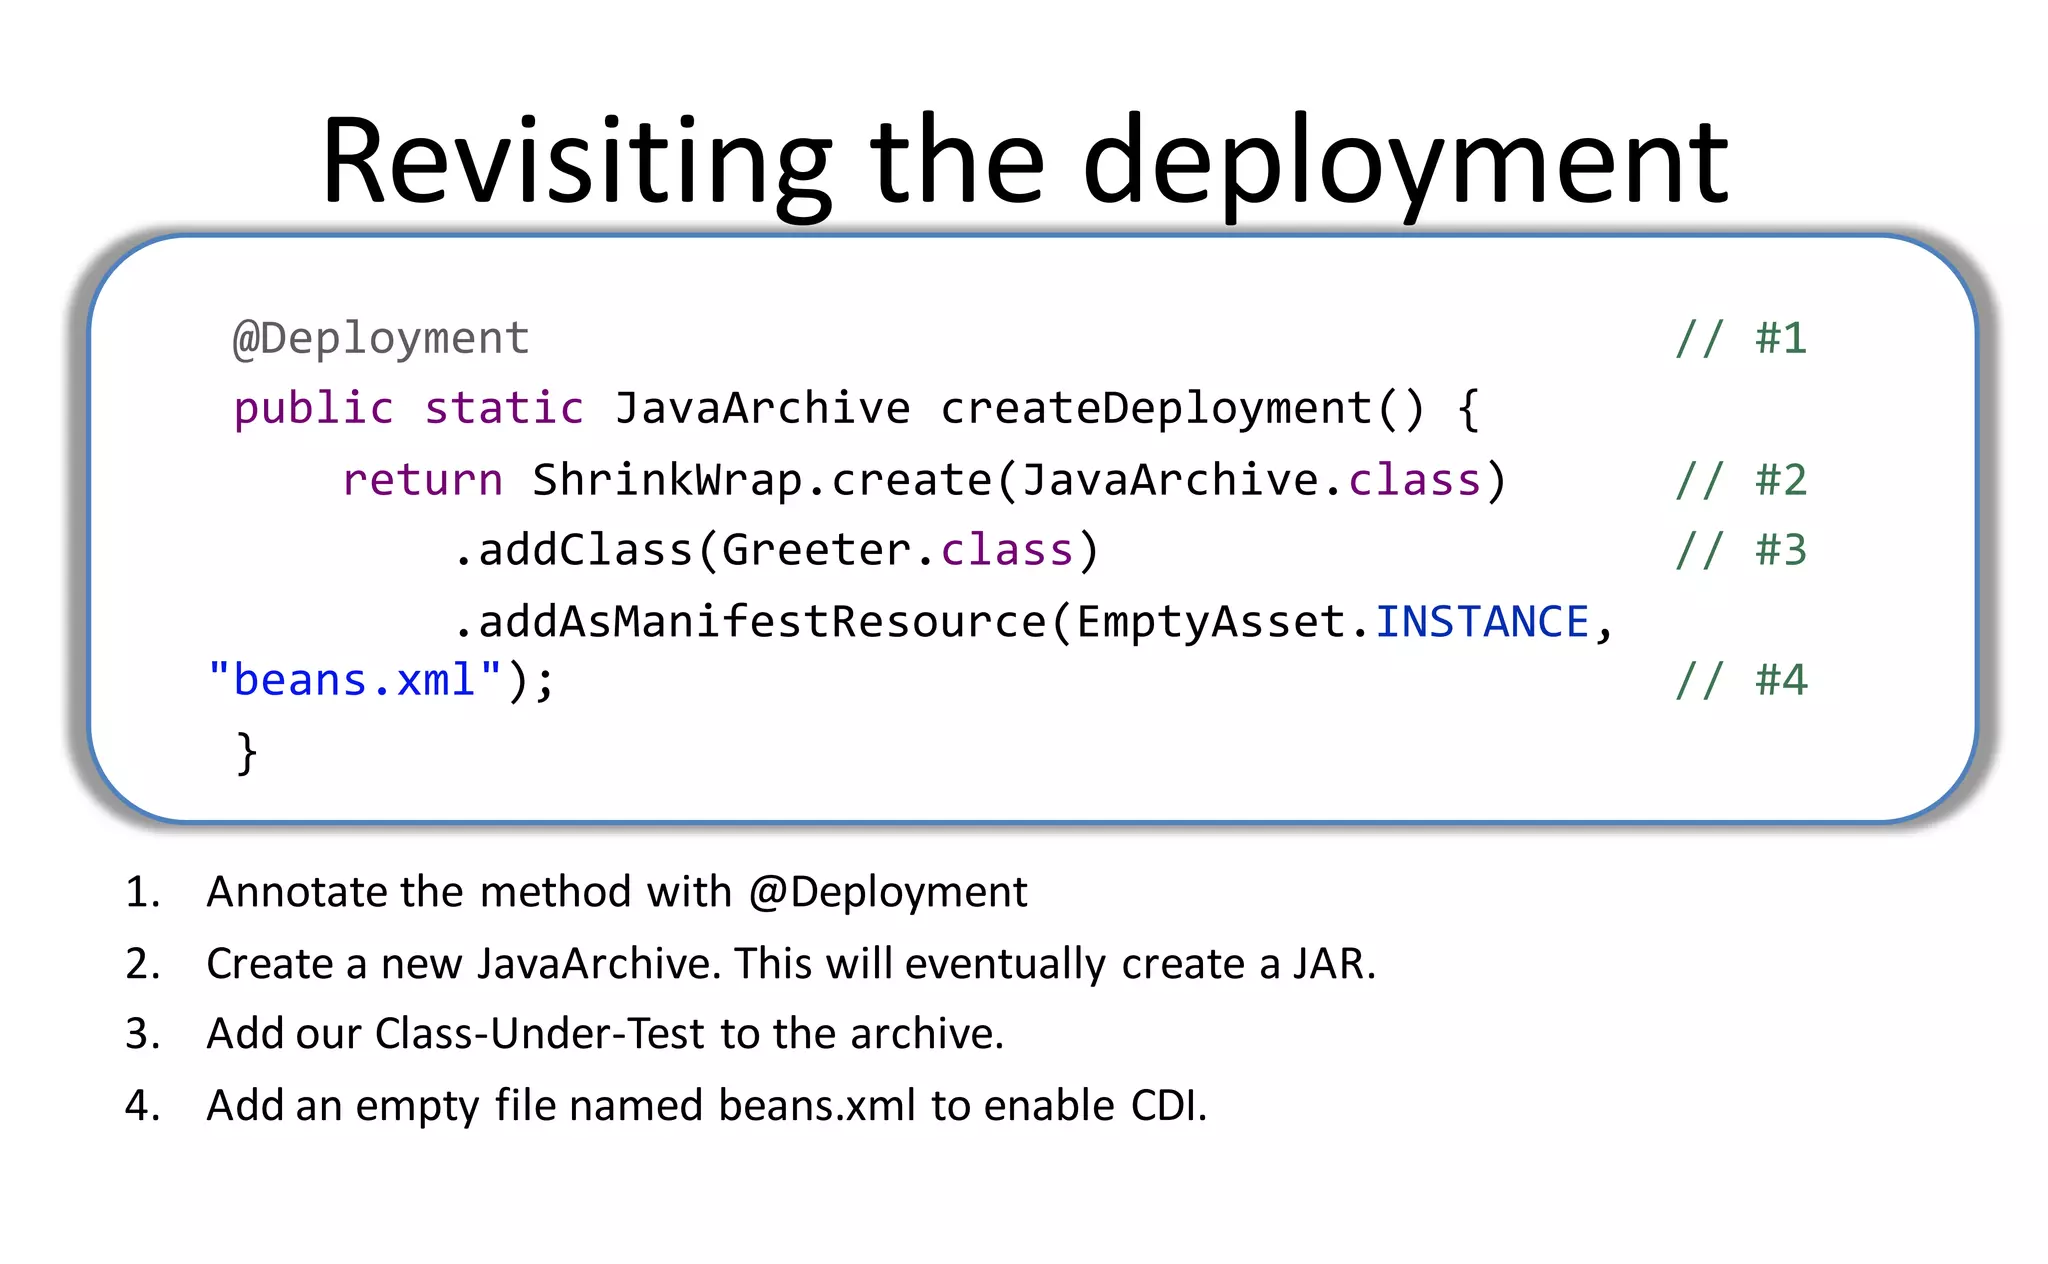Screen dimensions: 2048x1264
Task: Click the 'public' keyword in code
Action: click(x=313, y=408)
